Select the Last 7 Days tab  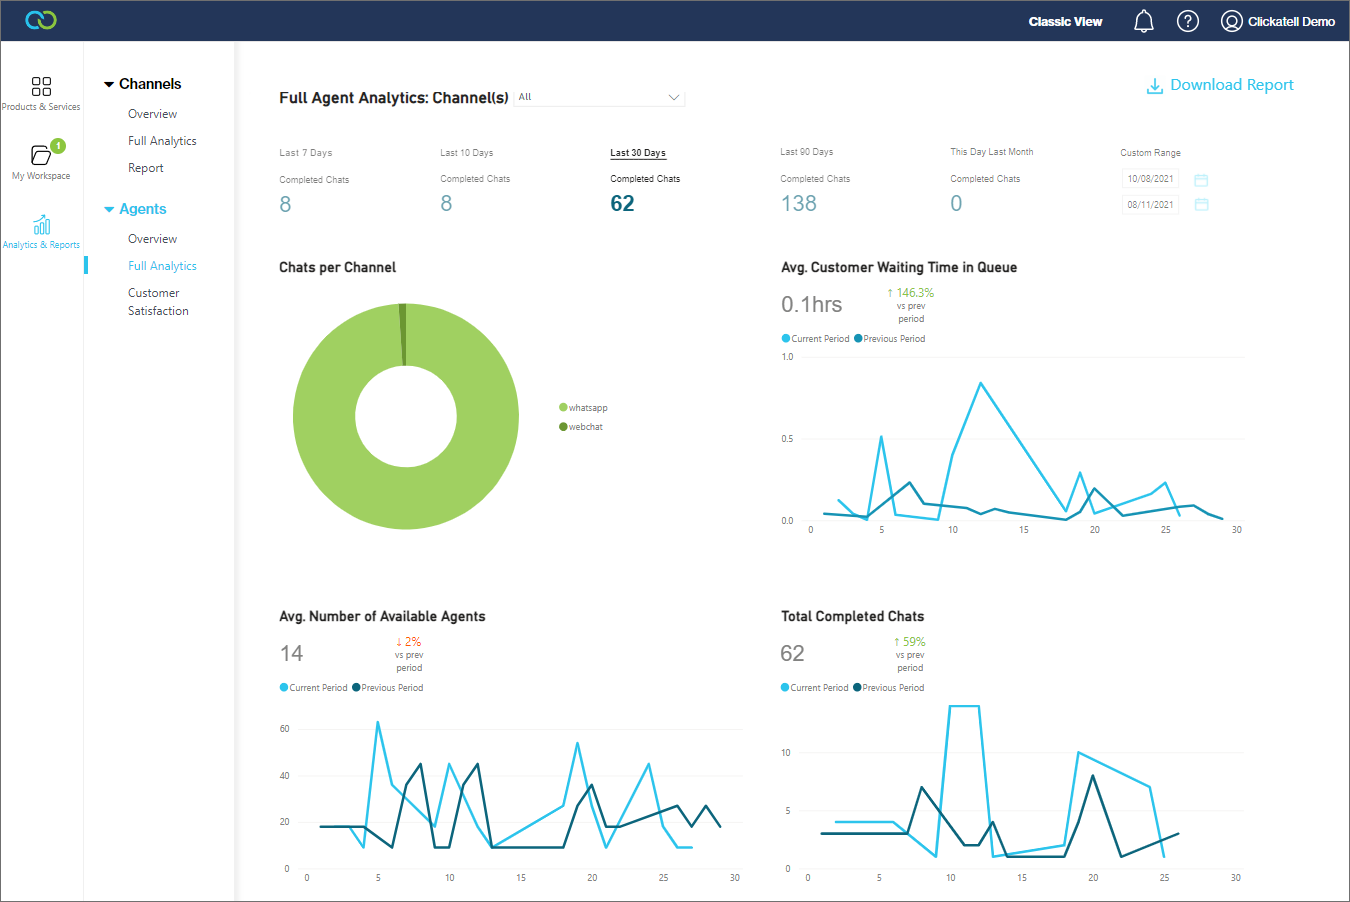[x=306, y=153]
